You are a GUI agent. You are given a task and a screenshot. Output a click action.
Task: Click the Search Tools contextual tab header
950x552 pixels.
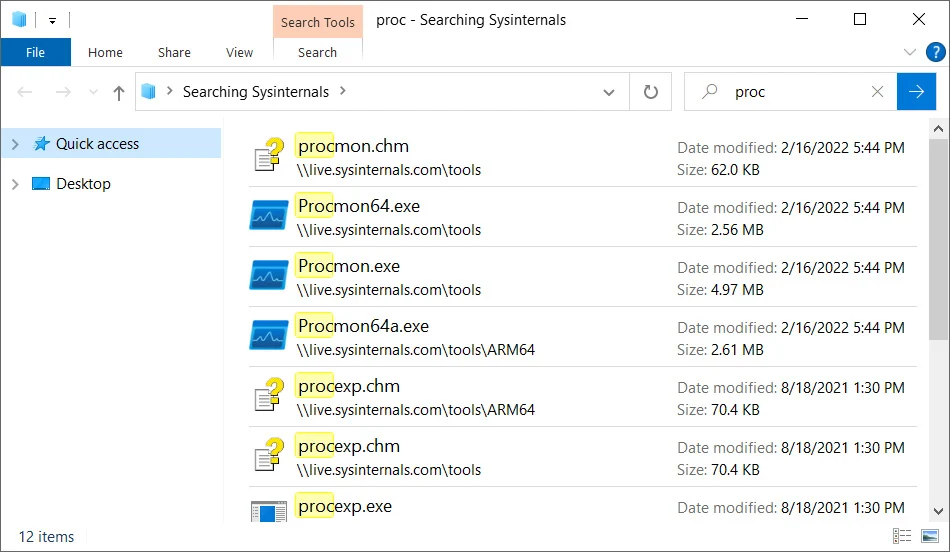(317, 22)
